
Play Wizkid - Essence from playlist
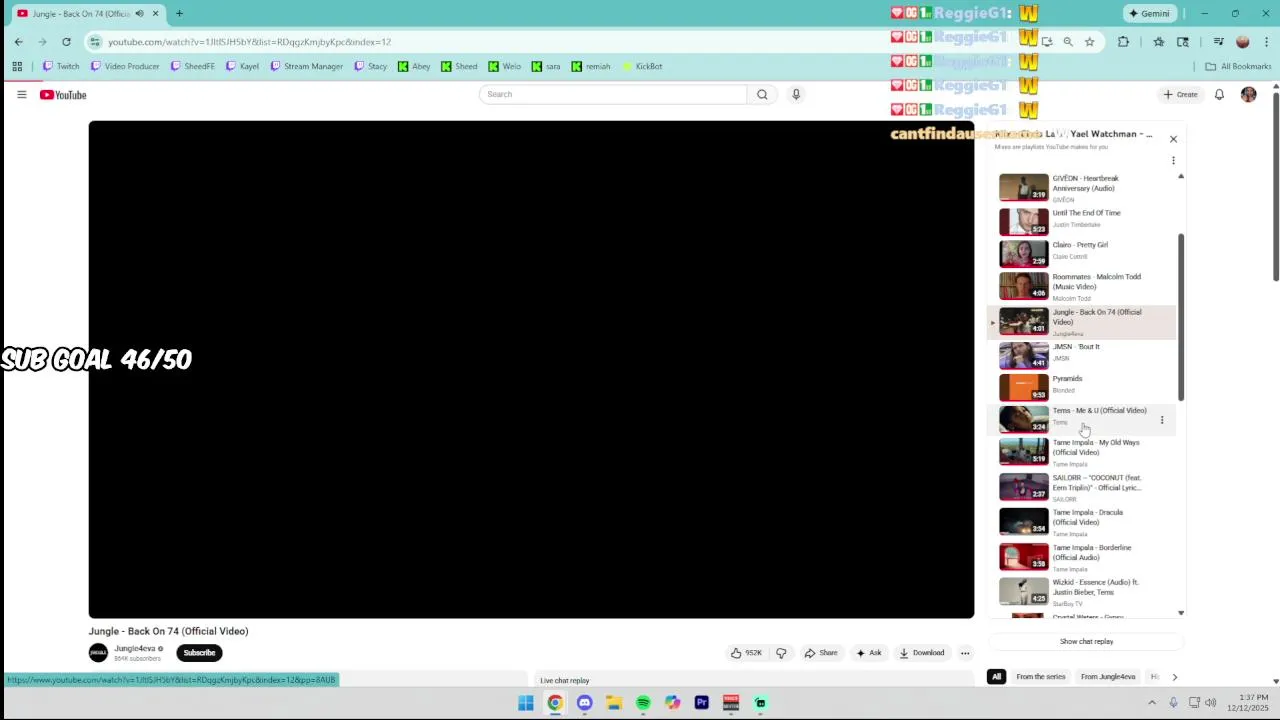1082,592
